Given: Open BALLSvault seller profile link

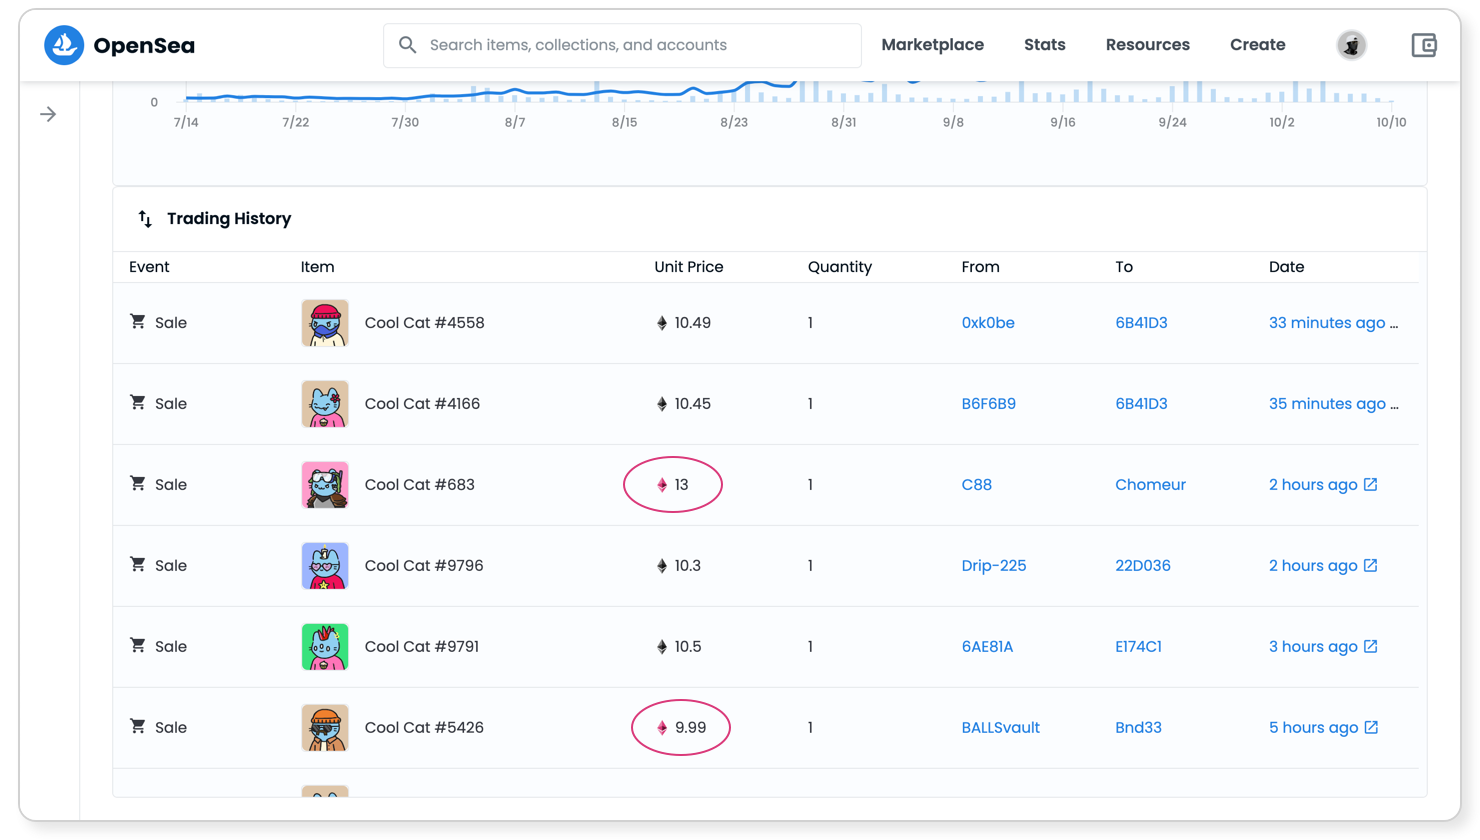Looking at the screenshot, I should (1000, 727).
